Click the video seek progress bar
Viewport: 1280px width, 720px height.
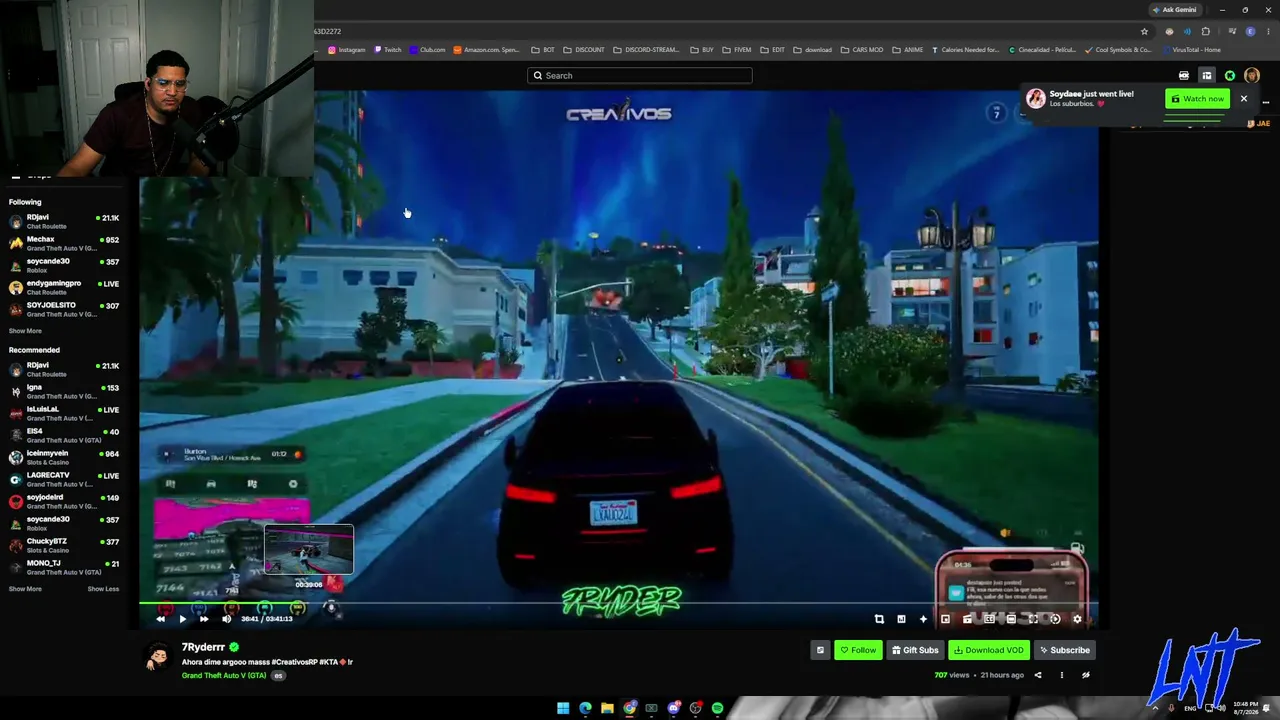[618, 603]
